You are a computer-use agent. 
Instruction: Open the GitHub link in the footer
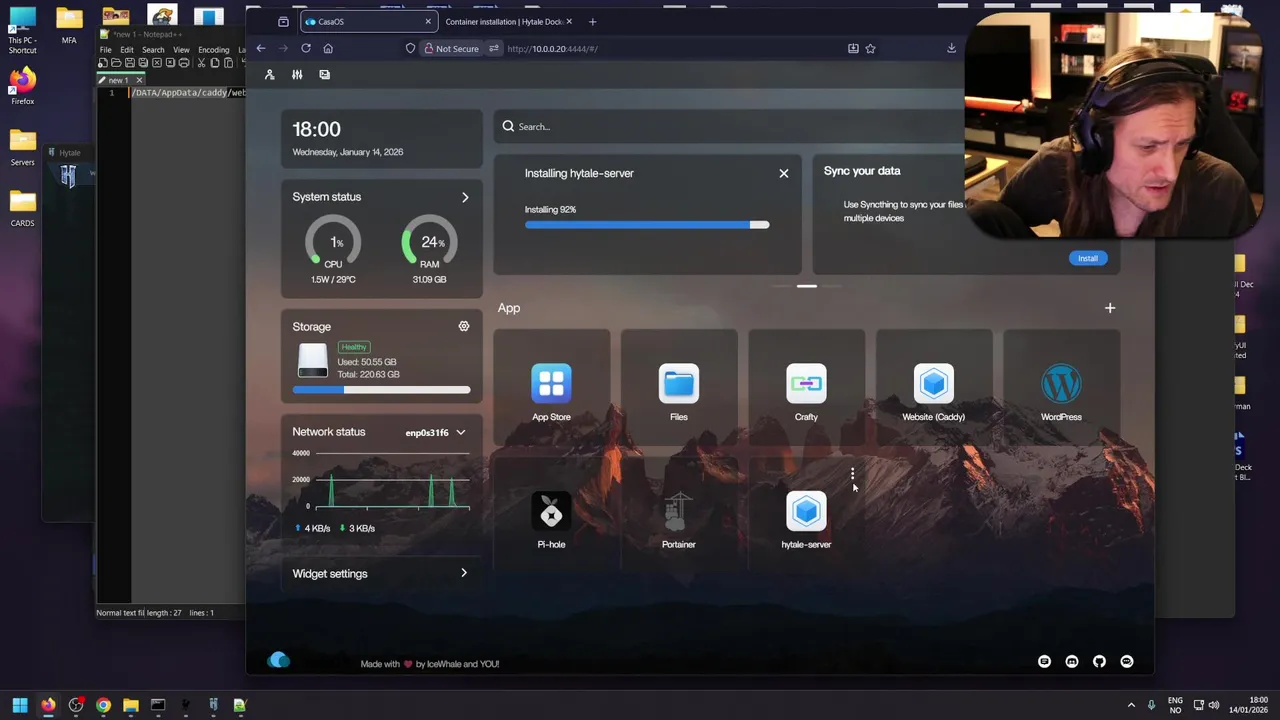tap(1099, 662)
